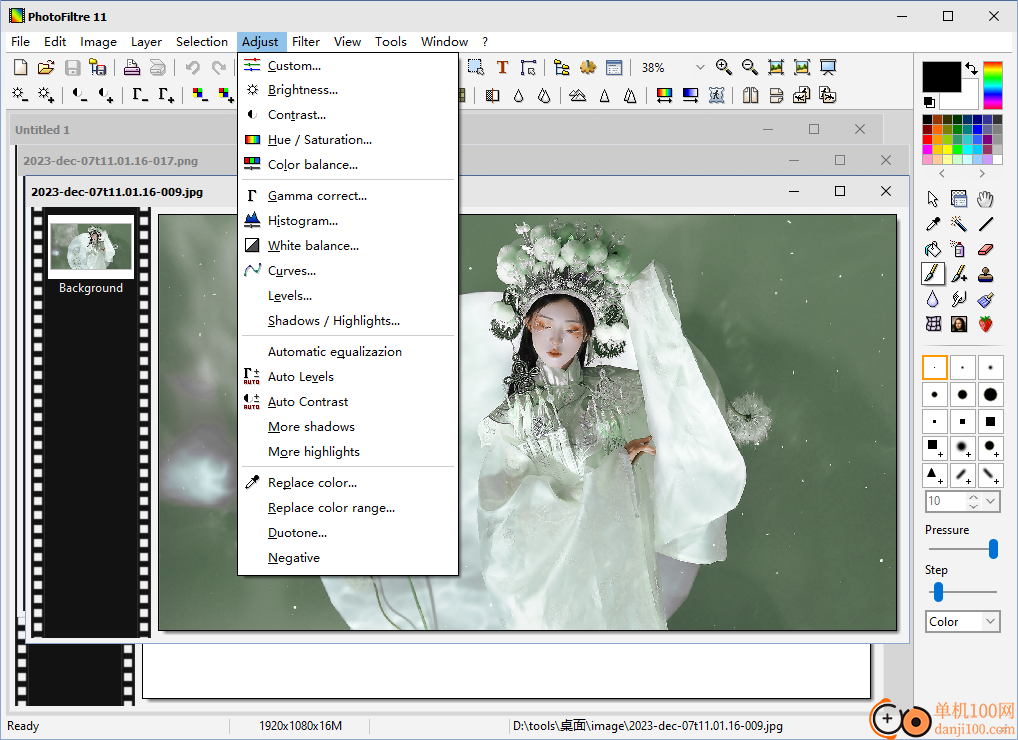Image resolution: width=1018 pixels, height=740 pixels.
Task: Select the Background layer thumbnail
Action: (x=91, y=247)
